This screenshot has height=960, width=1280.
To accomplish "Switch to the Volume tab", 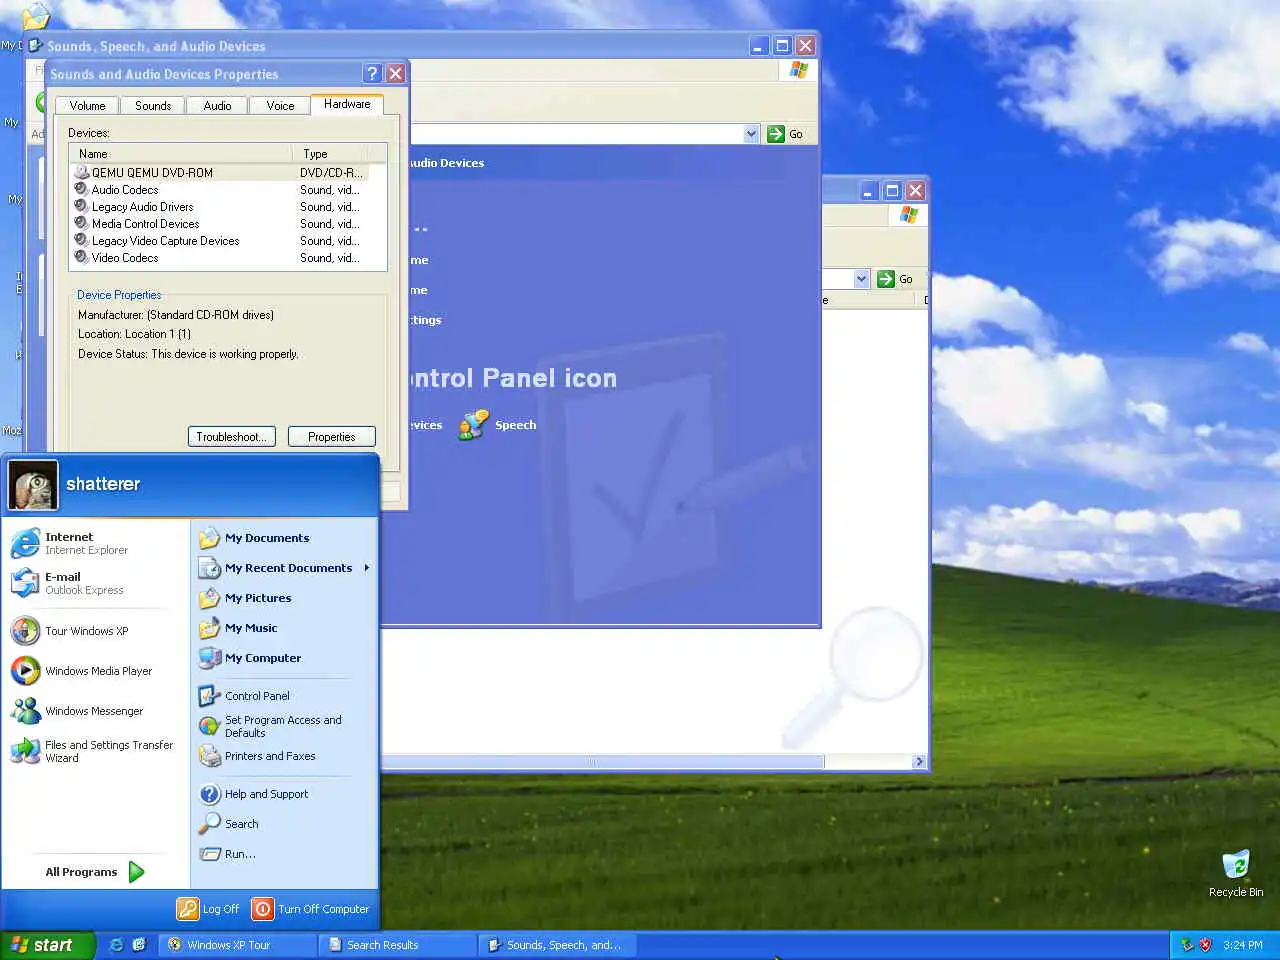I will (x=87, y=106).
